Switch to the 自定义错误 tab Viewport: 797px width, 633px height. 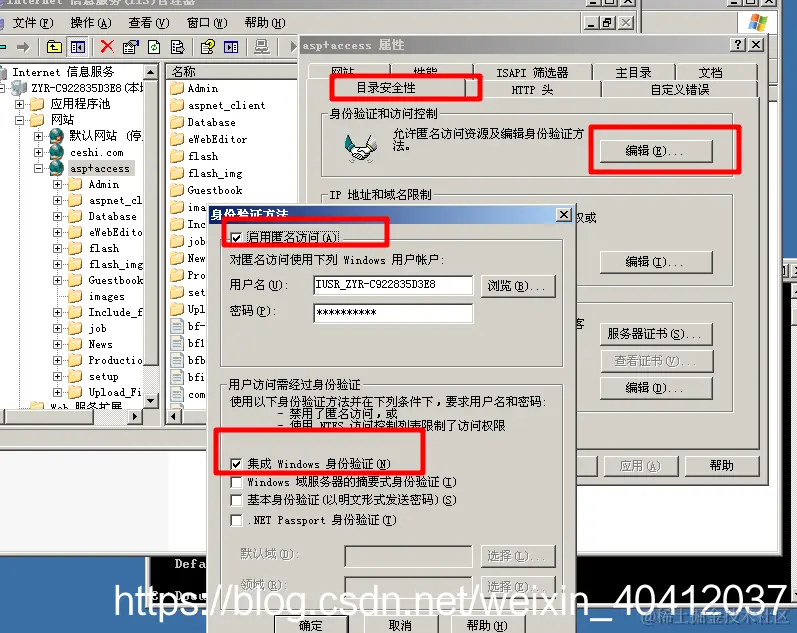coord(680,89)
